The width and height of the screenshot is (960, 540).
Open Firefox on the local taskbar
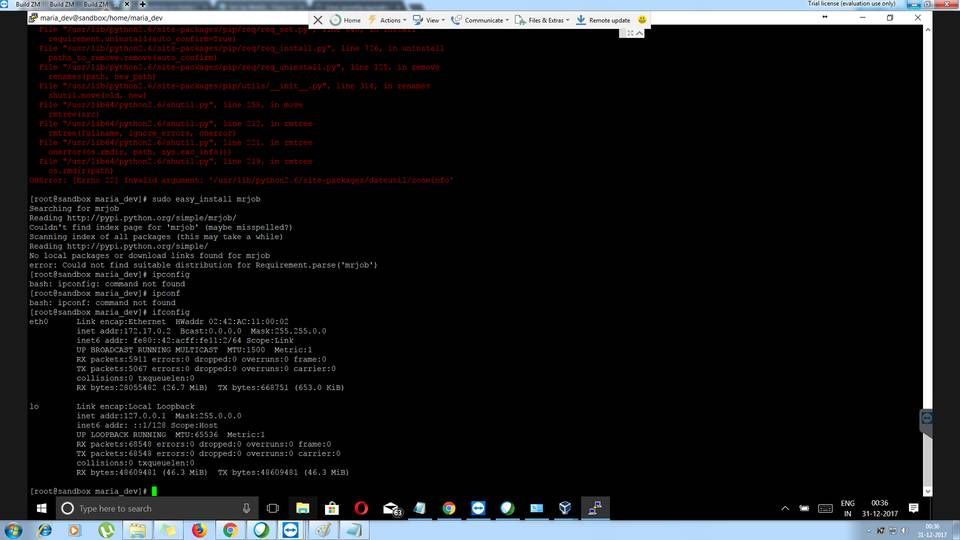point(199,530)
